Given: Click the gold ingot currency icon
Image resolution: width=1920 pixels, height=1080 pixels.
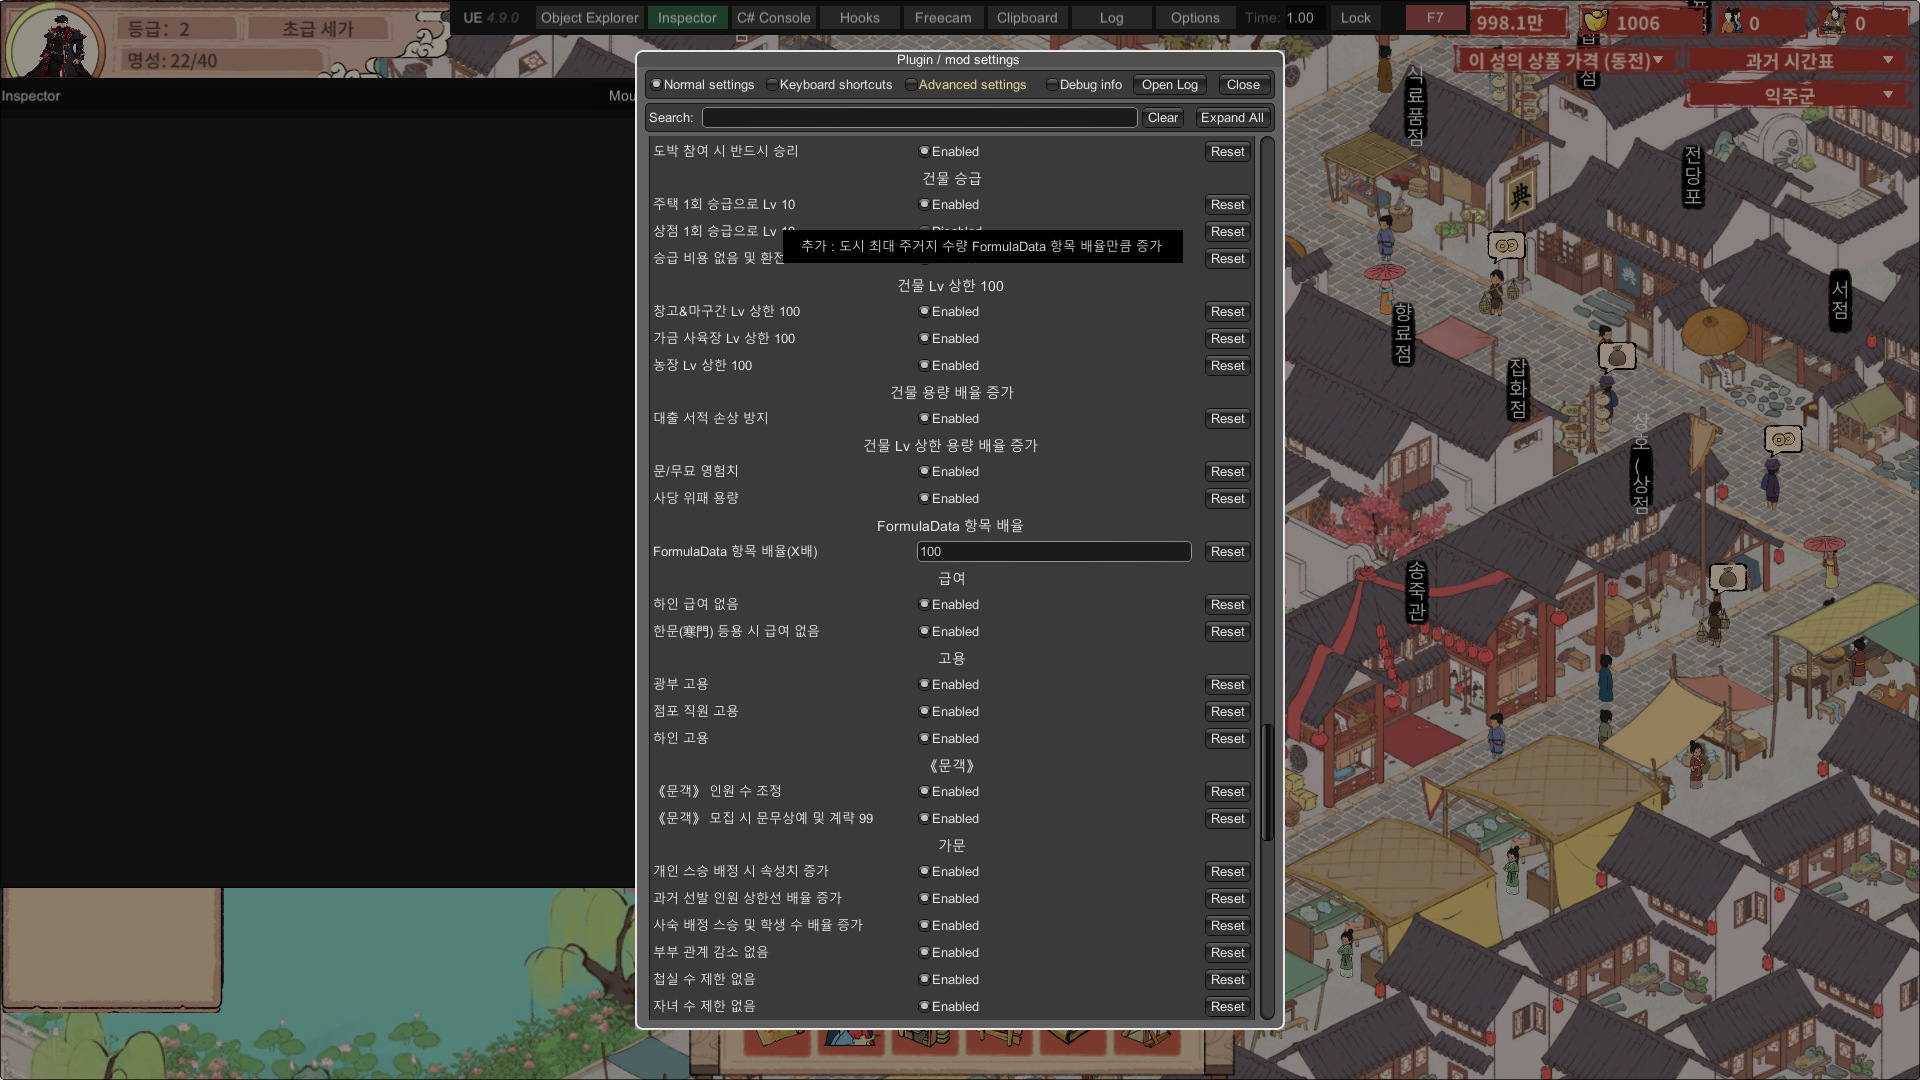Looking at the screenshot, I should (x=1596, y=21).
